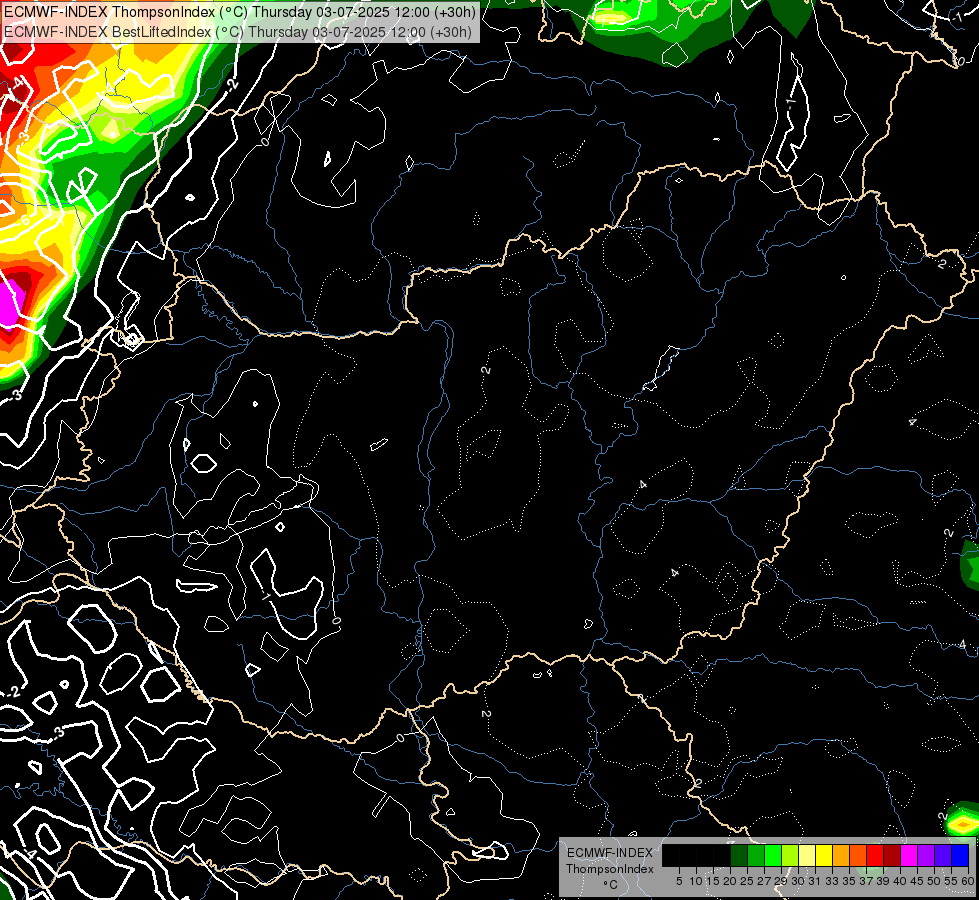Click the legend tick value 45

click(917, 881)
